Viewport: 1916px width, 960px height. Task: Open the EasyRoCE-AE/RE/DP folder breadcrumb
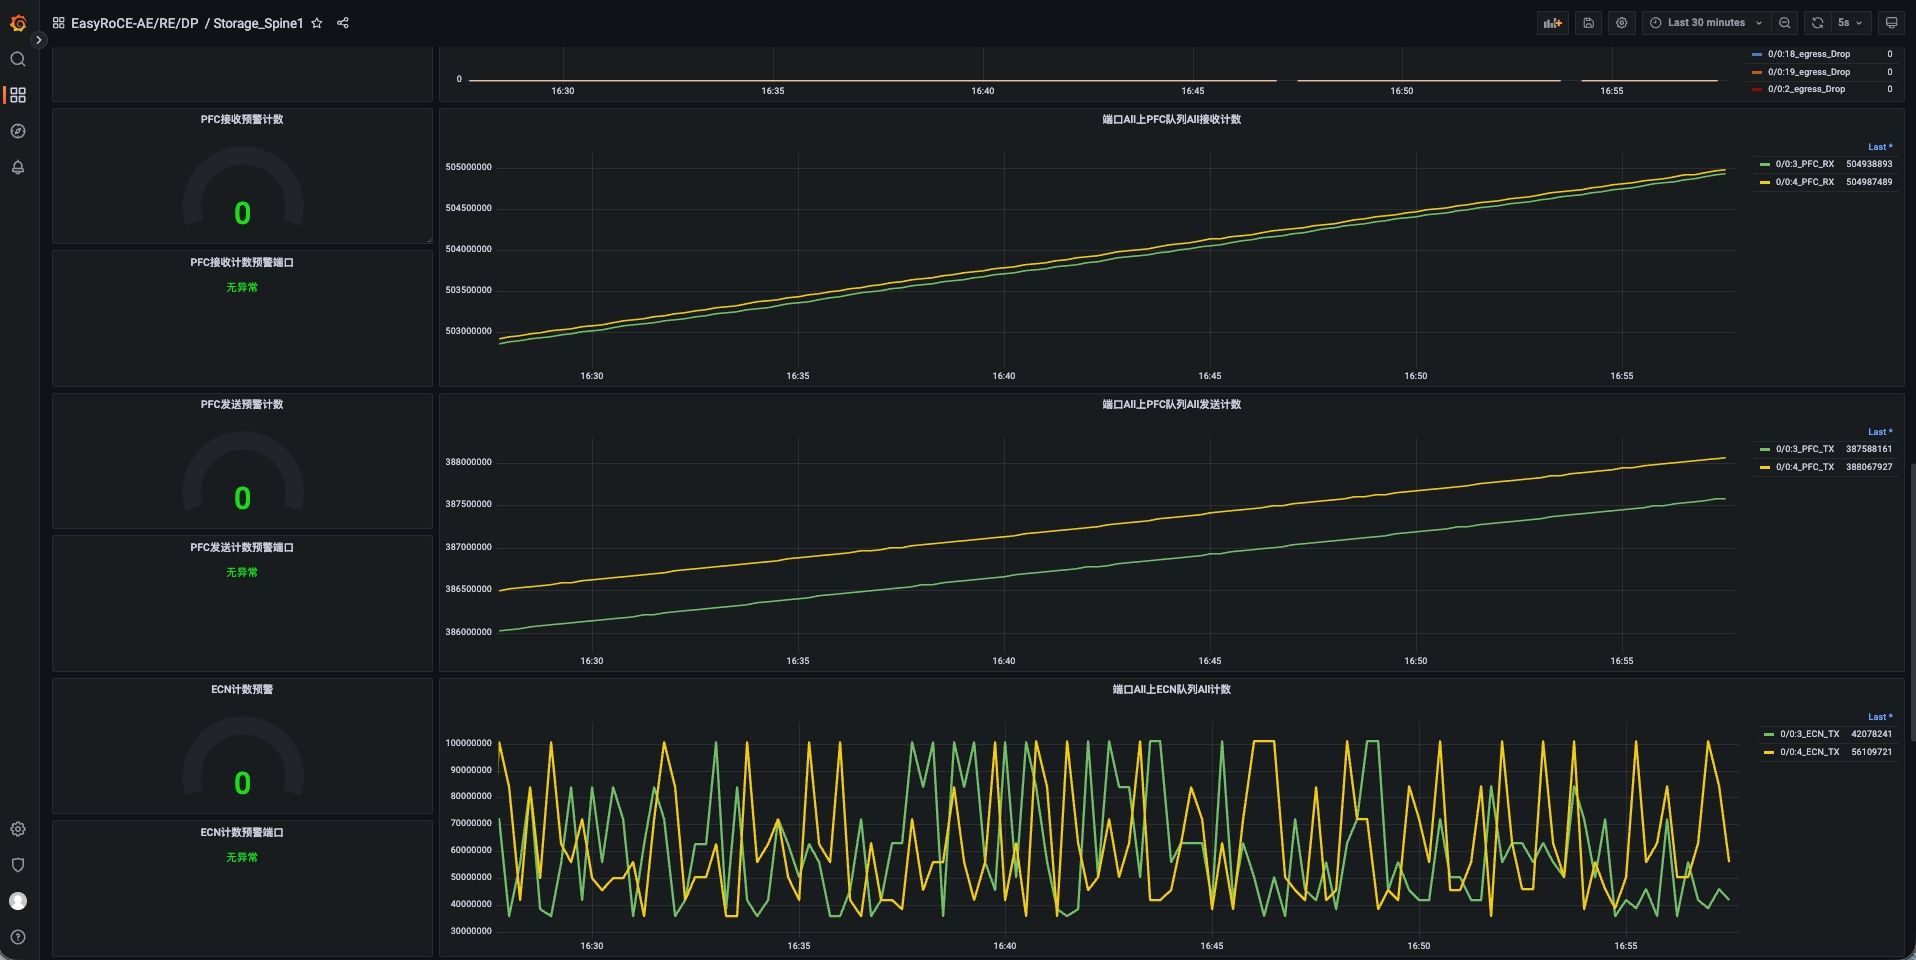[x=134, y=23]
